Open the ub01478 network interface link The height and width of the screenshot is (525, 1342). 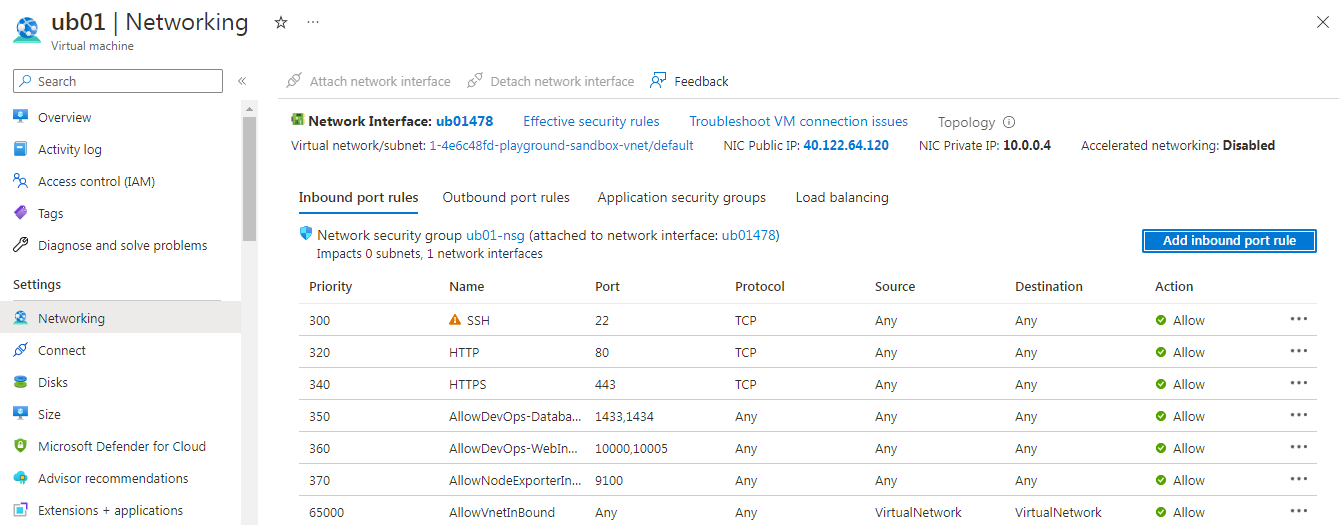tap(464, 121)
